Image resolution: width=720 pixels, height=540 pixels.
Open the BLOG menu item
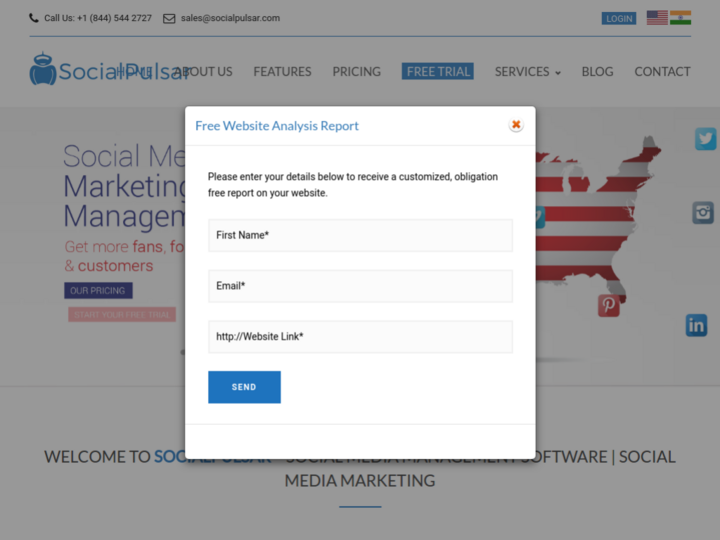597,72
